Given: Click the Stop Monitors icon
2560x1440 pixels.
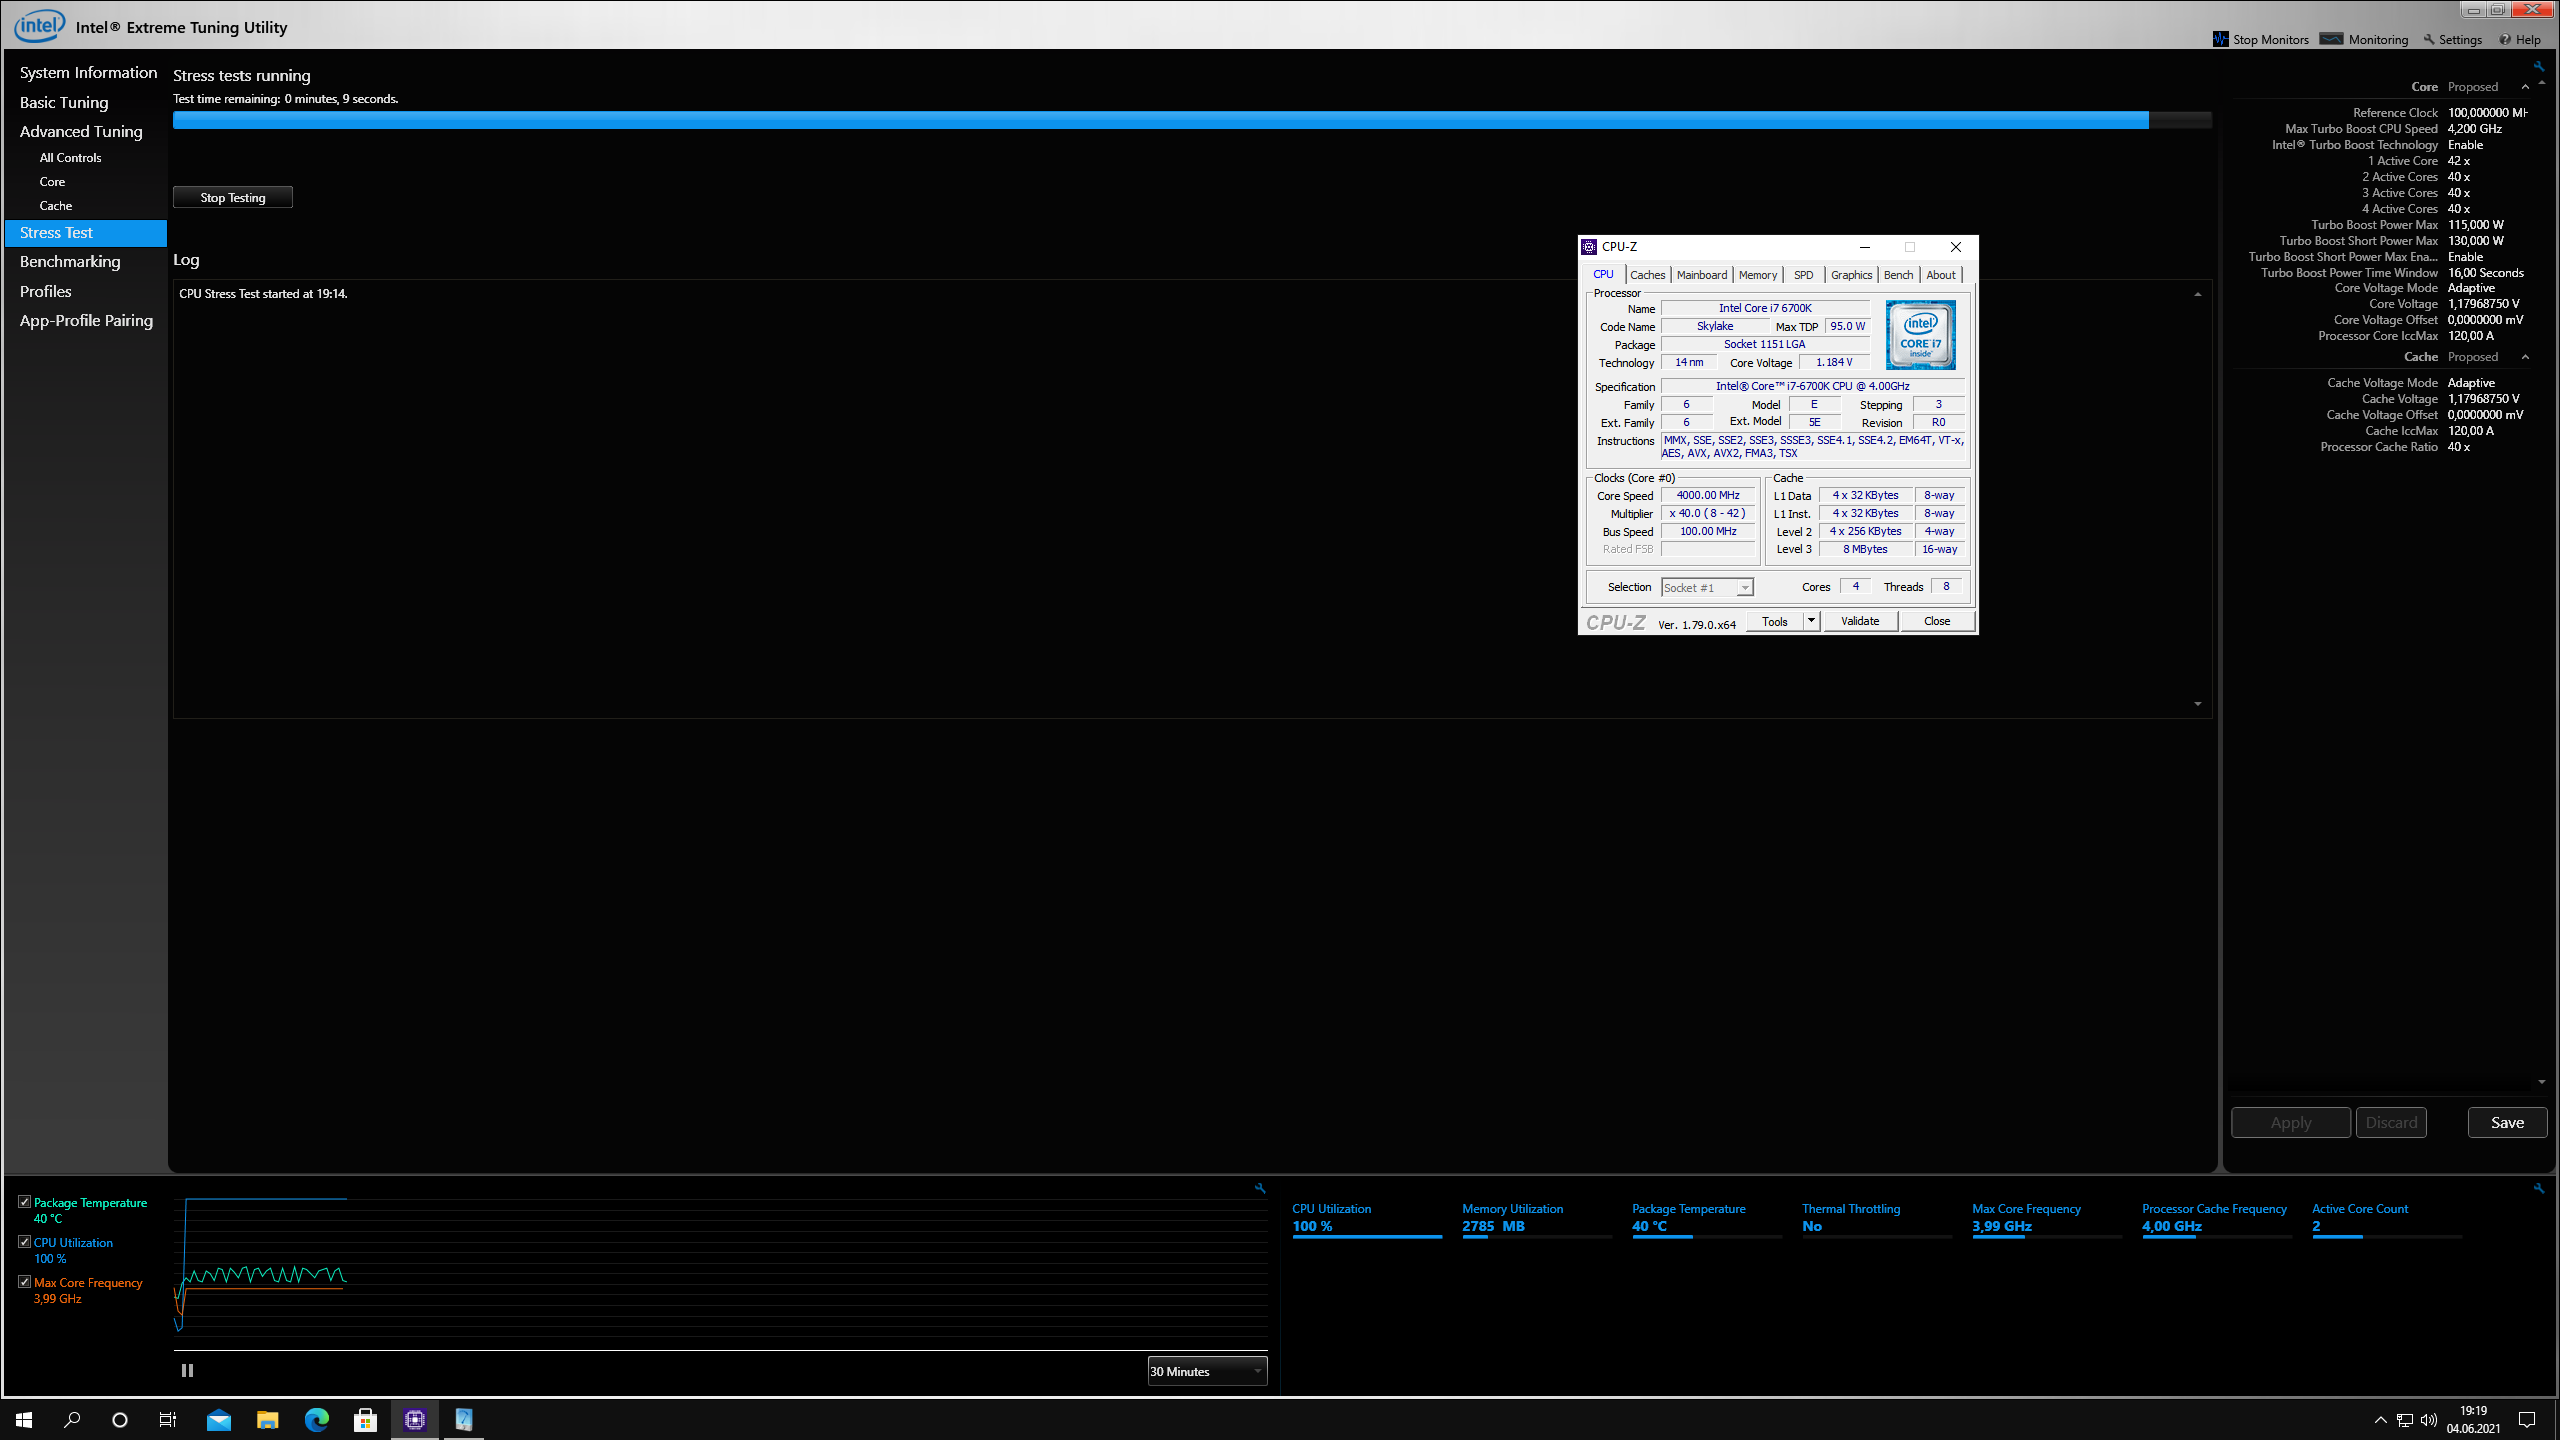Looking at the screenshot, I should pyautogui.click(x=2220, y=39).
